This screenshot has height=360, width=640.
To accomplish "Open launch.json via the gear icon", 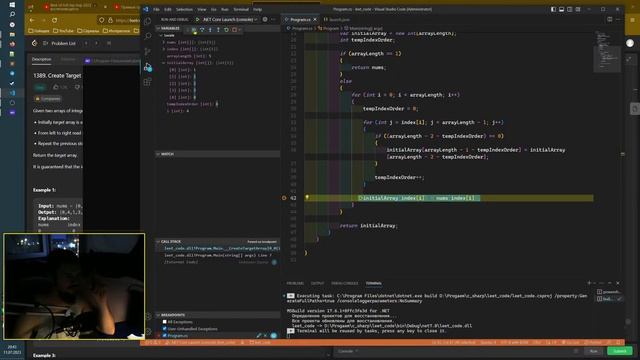I will tap(265, 19).
